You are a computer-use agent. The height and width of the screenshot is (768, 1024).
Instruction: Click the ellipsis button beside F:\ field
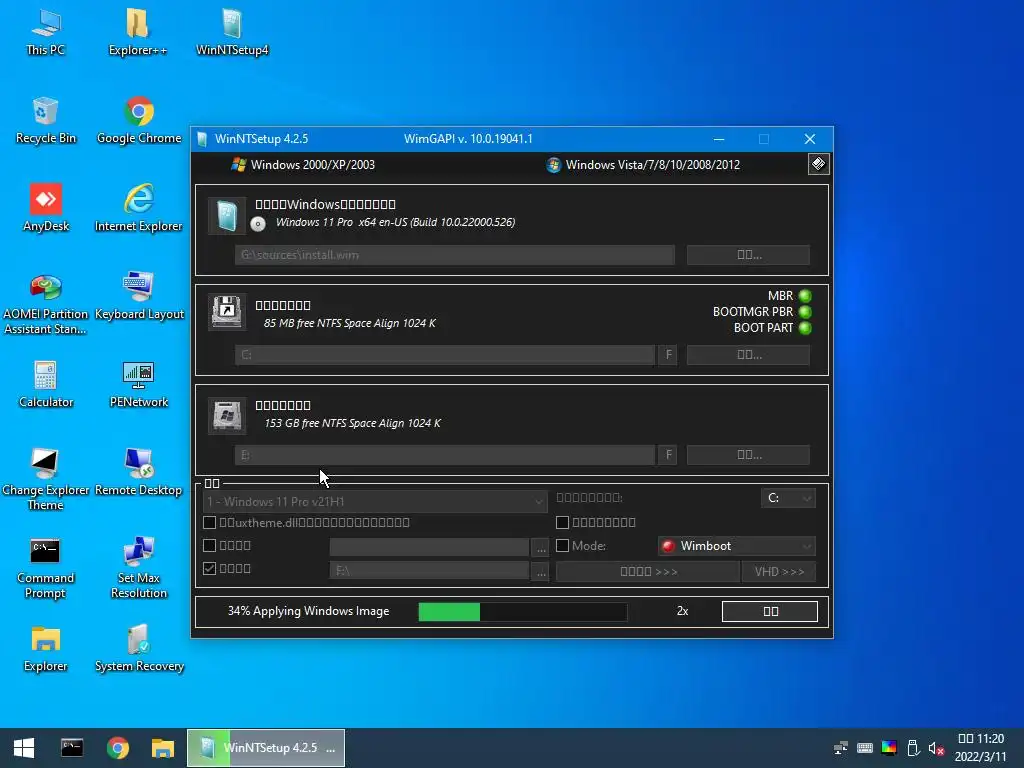pyautogui.click(x=541, y=571)
